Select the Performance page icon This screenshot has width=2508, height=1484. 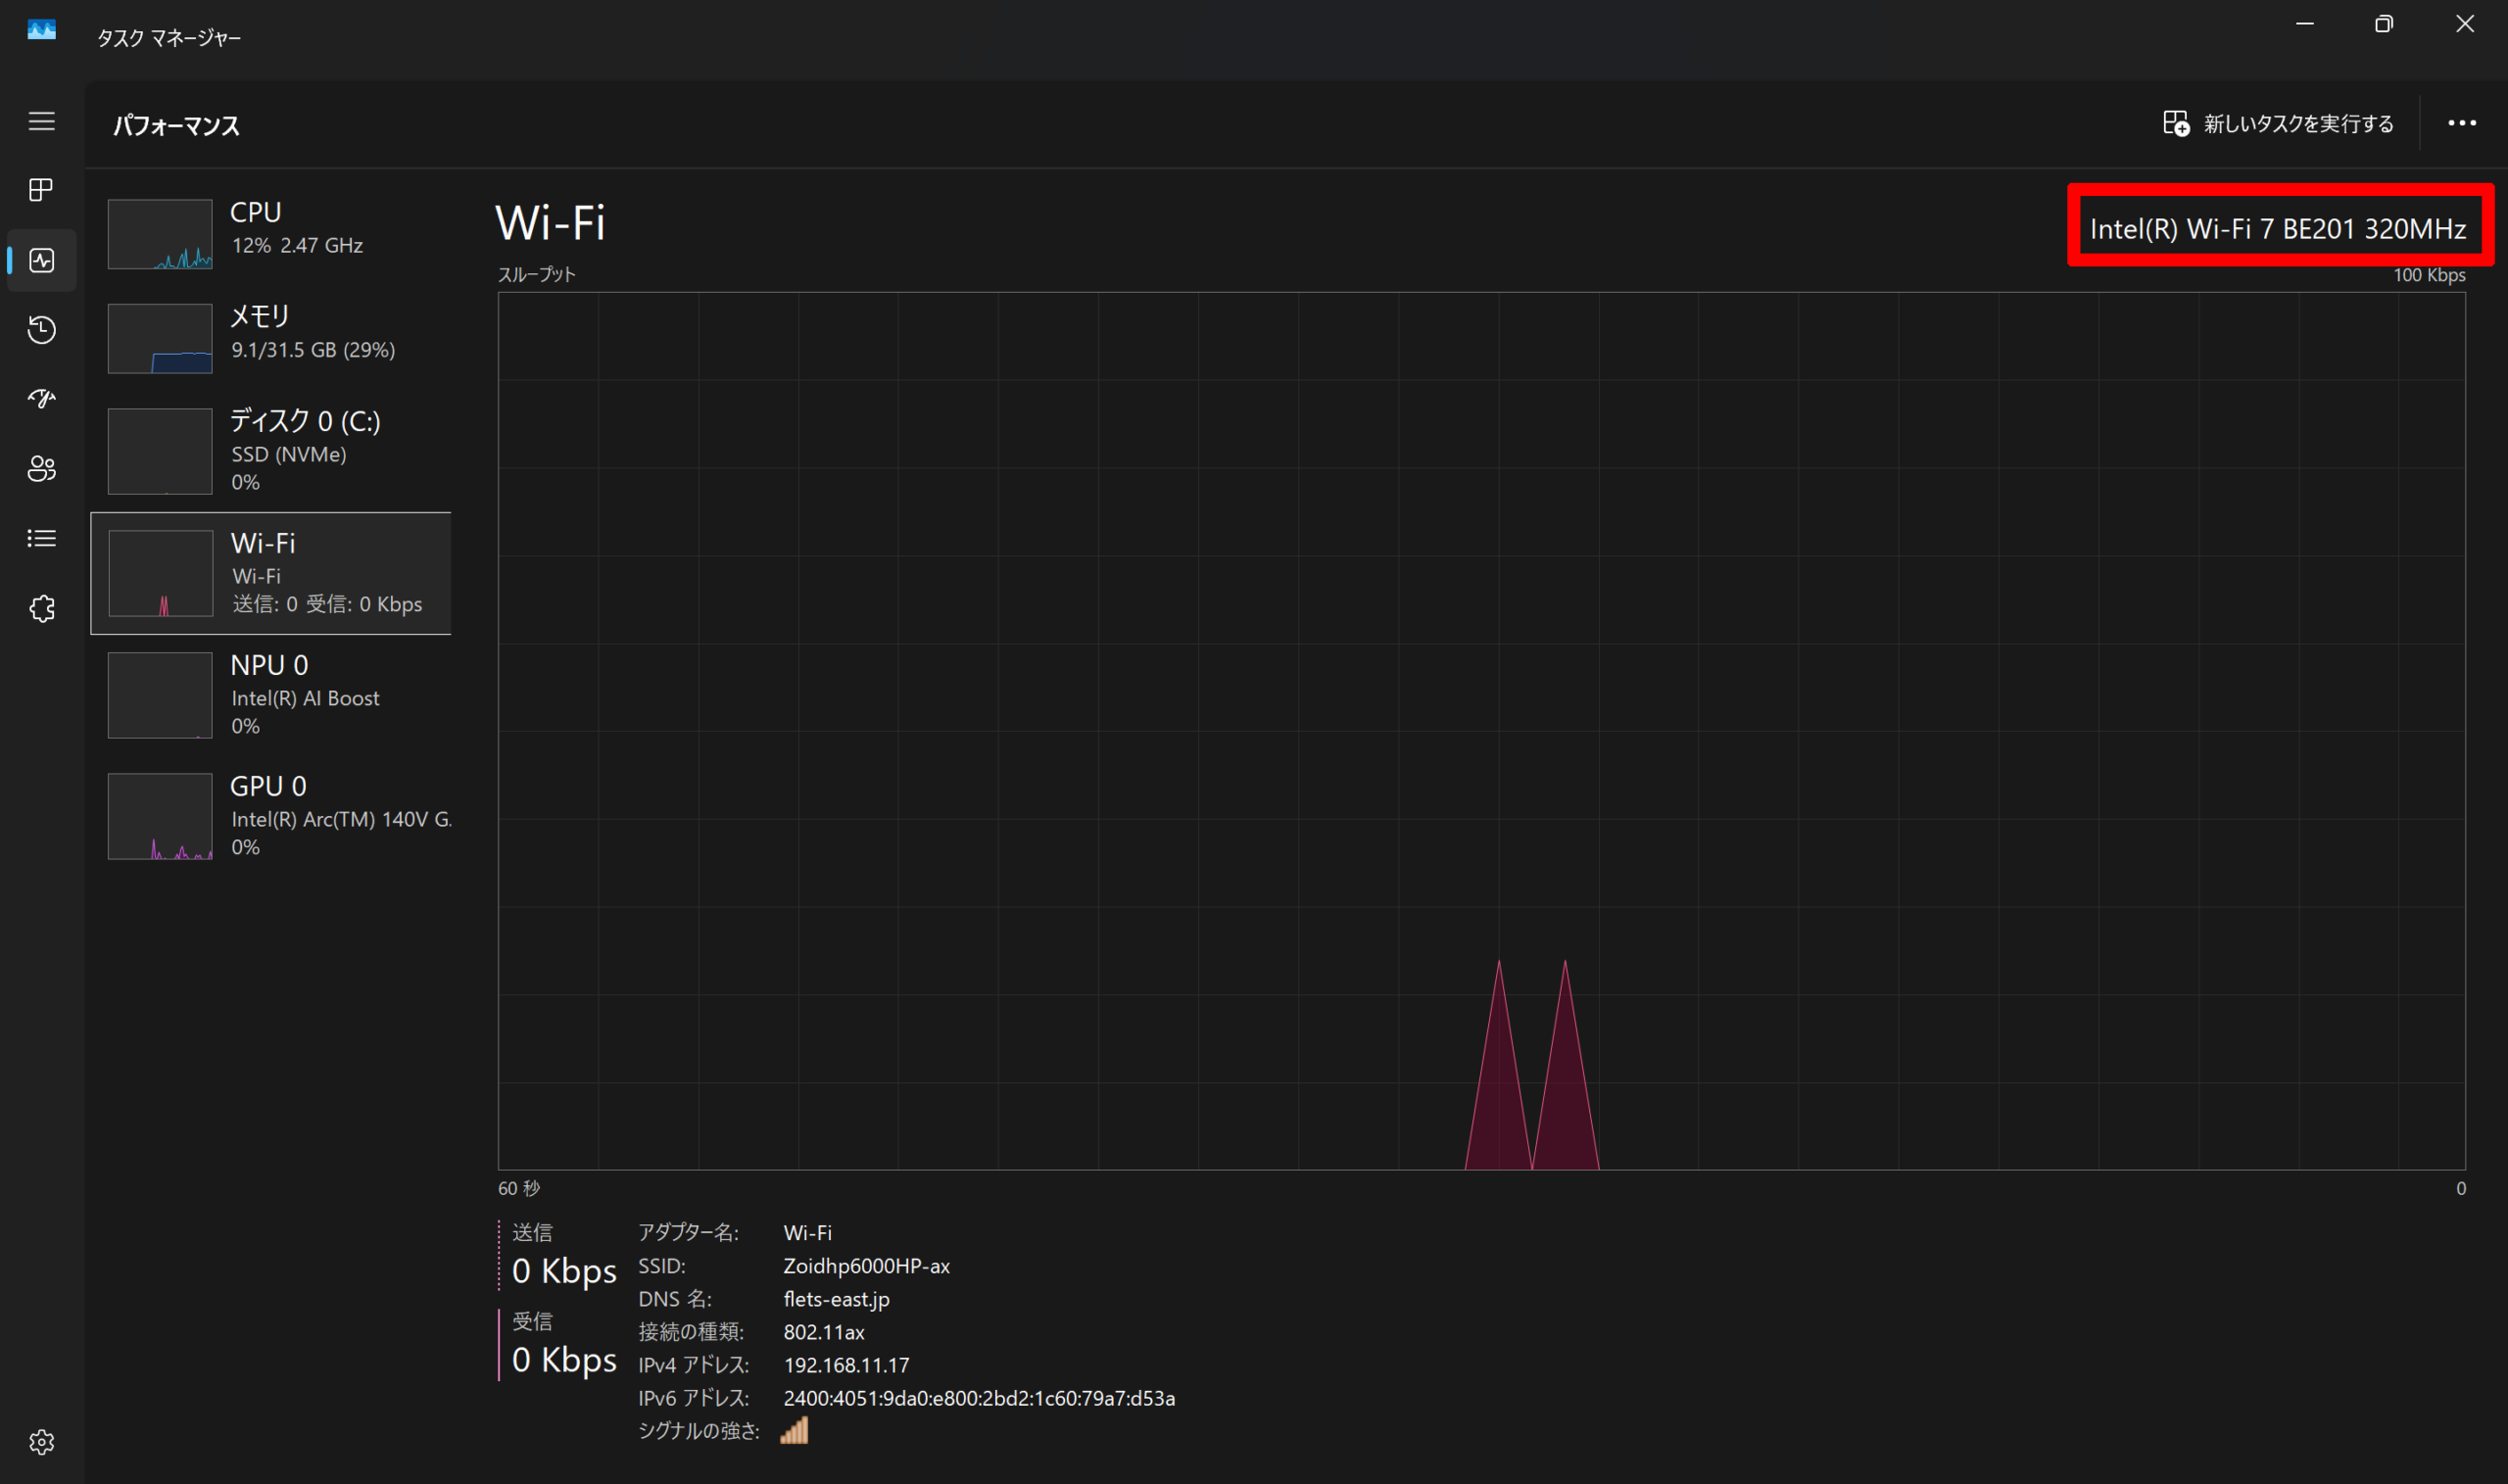(x=41, y=260)
